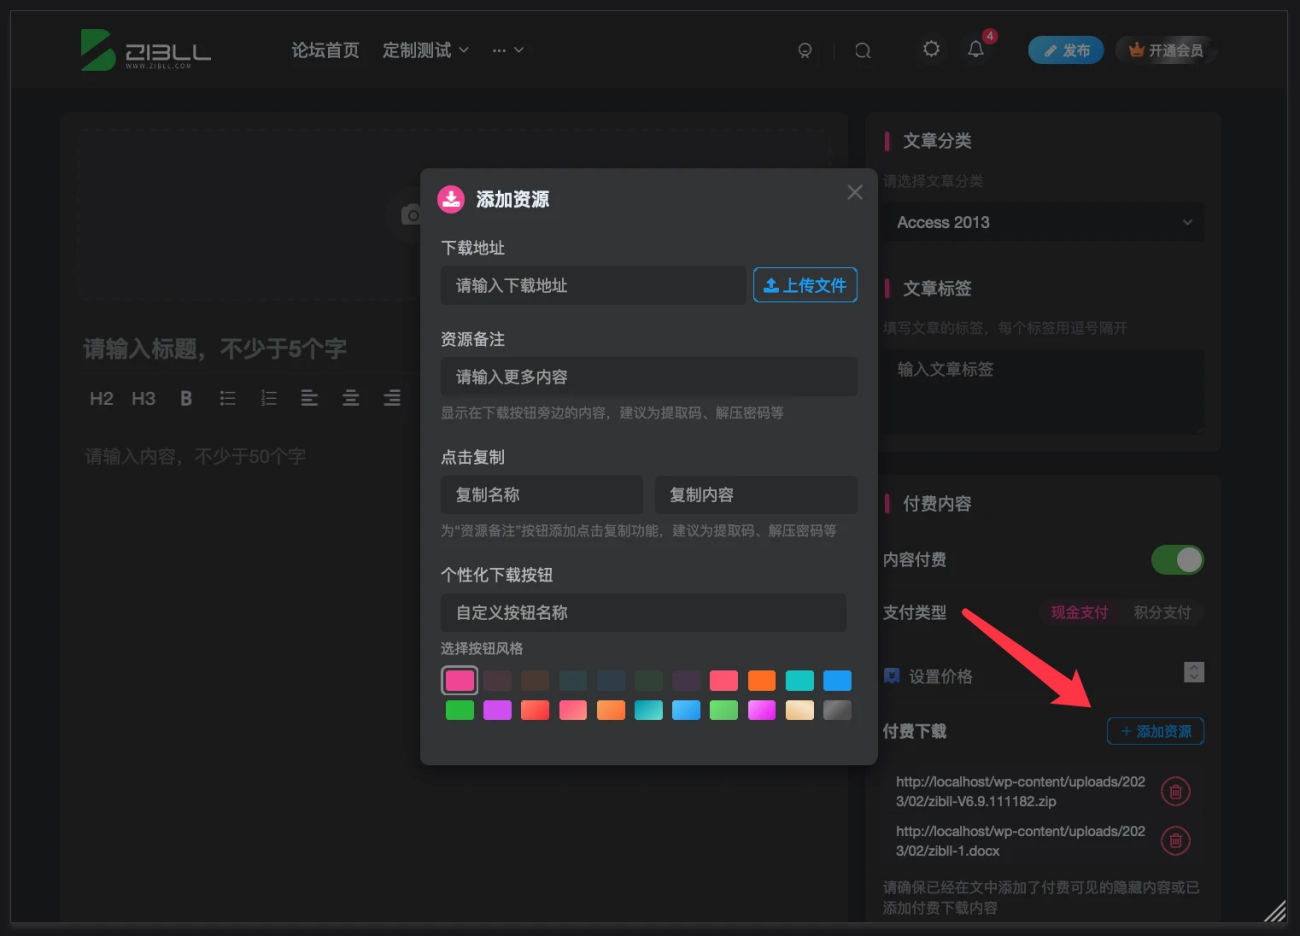The width and height of the screenshot is (1300, 936).
Task: Click the green 发布 publish button
Action: coord(1065,49)
